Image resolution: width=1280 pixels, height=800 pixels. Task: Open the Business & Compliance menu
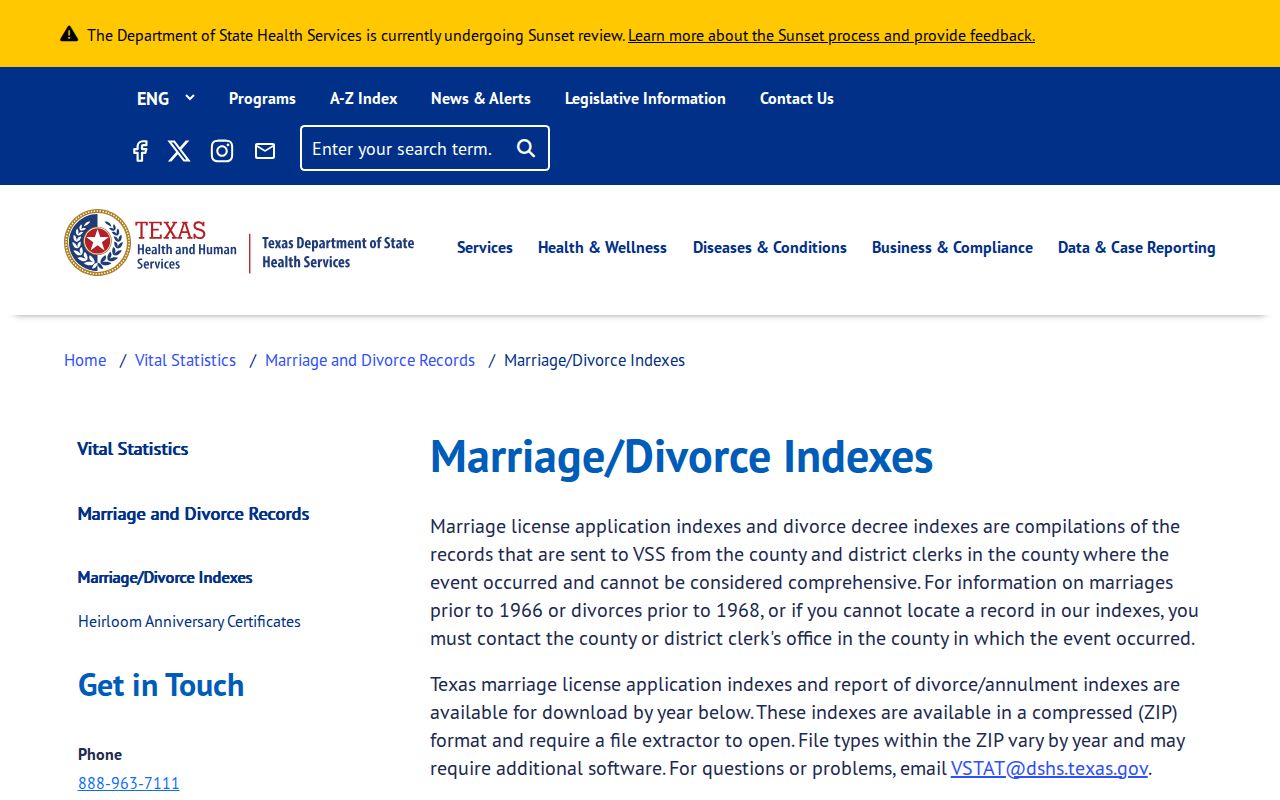[x=952, y=247]
